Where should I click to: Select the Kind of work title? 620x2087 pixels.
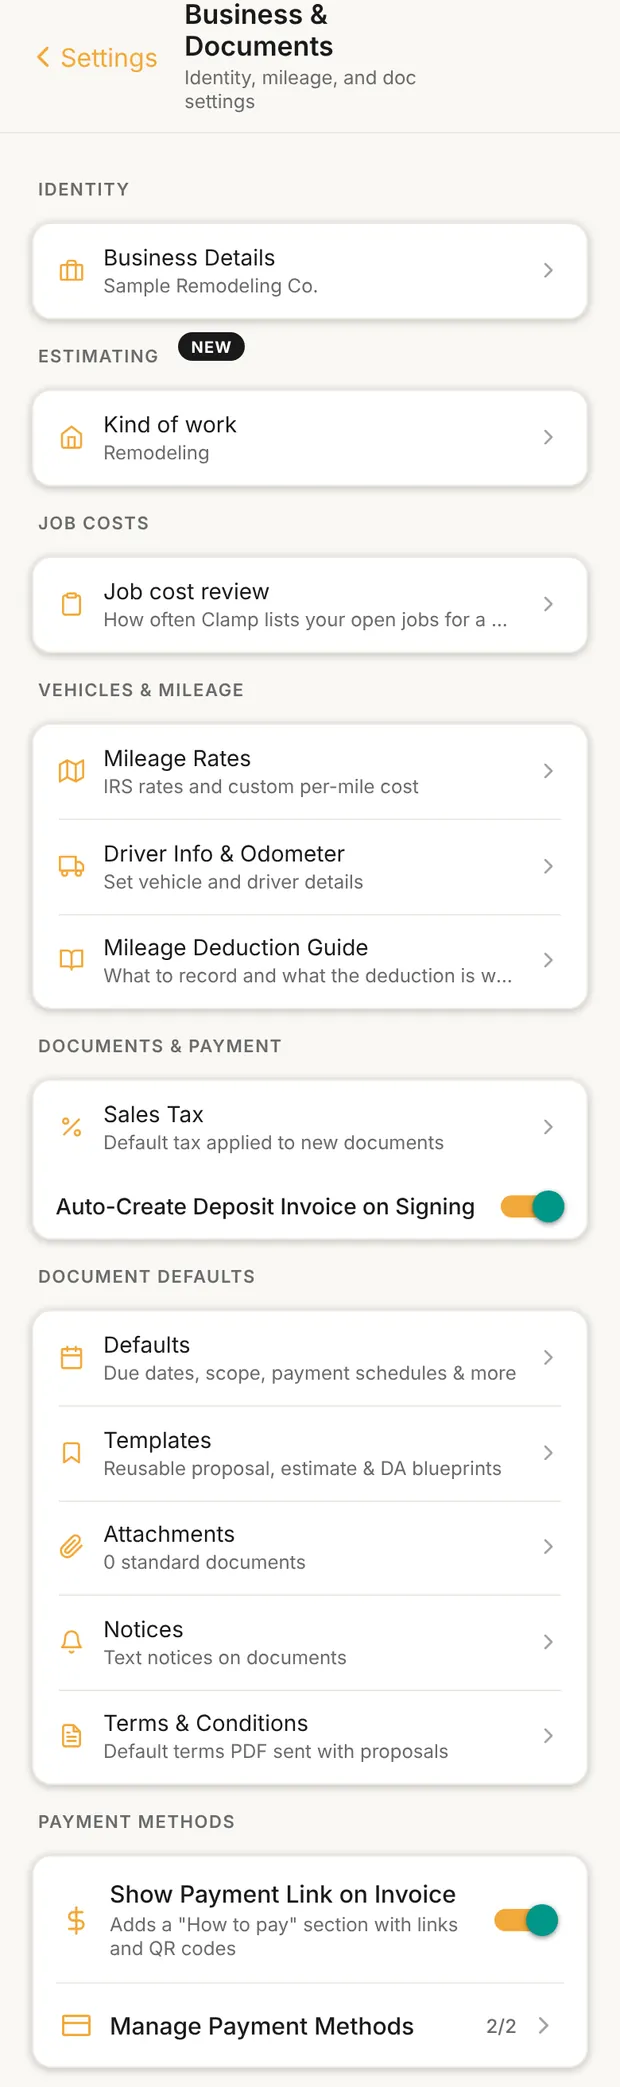pos(170,425)
